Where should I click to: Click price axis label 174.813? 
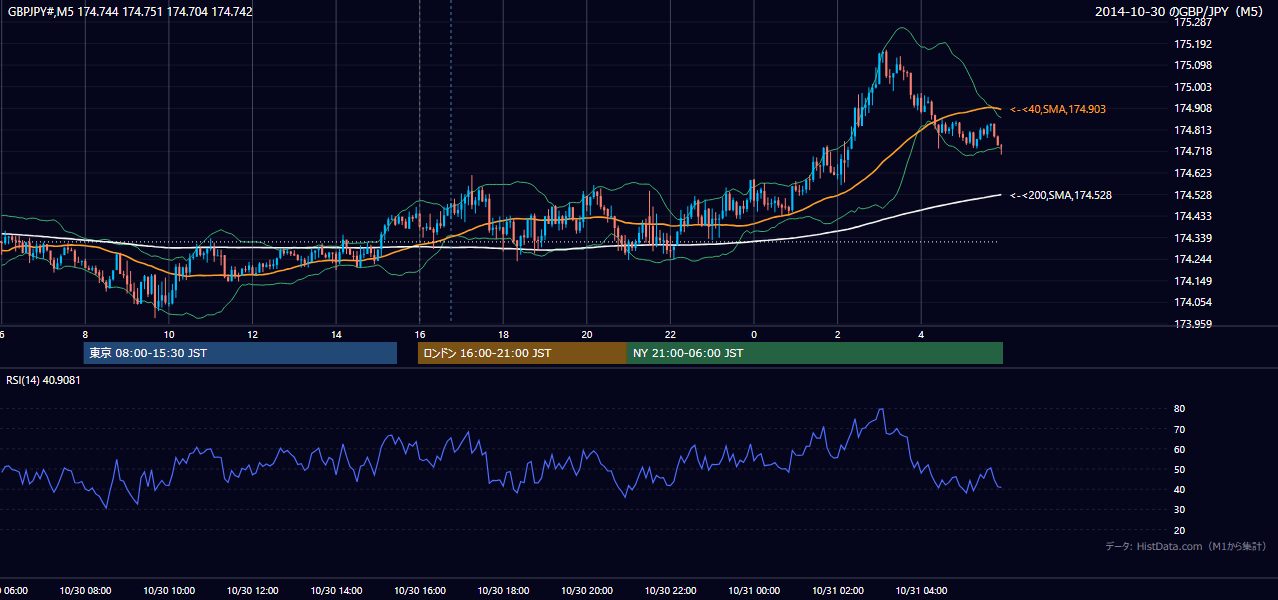[x=1193, y=130]
